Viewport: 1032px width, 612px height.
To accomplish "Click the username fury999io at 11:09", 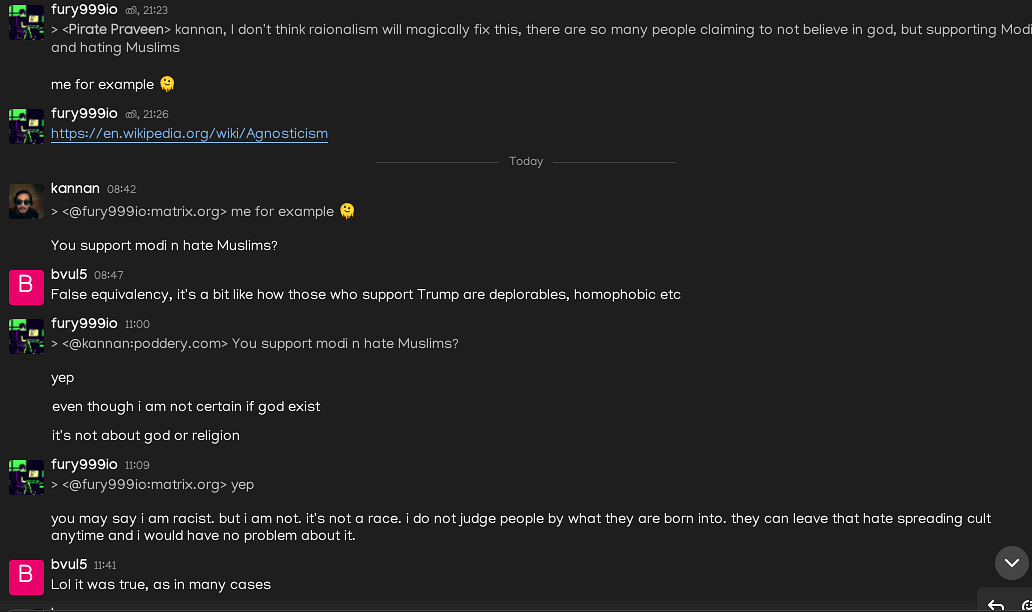I will [x=84, y=465].
